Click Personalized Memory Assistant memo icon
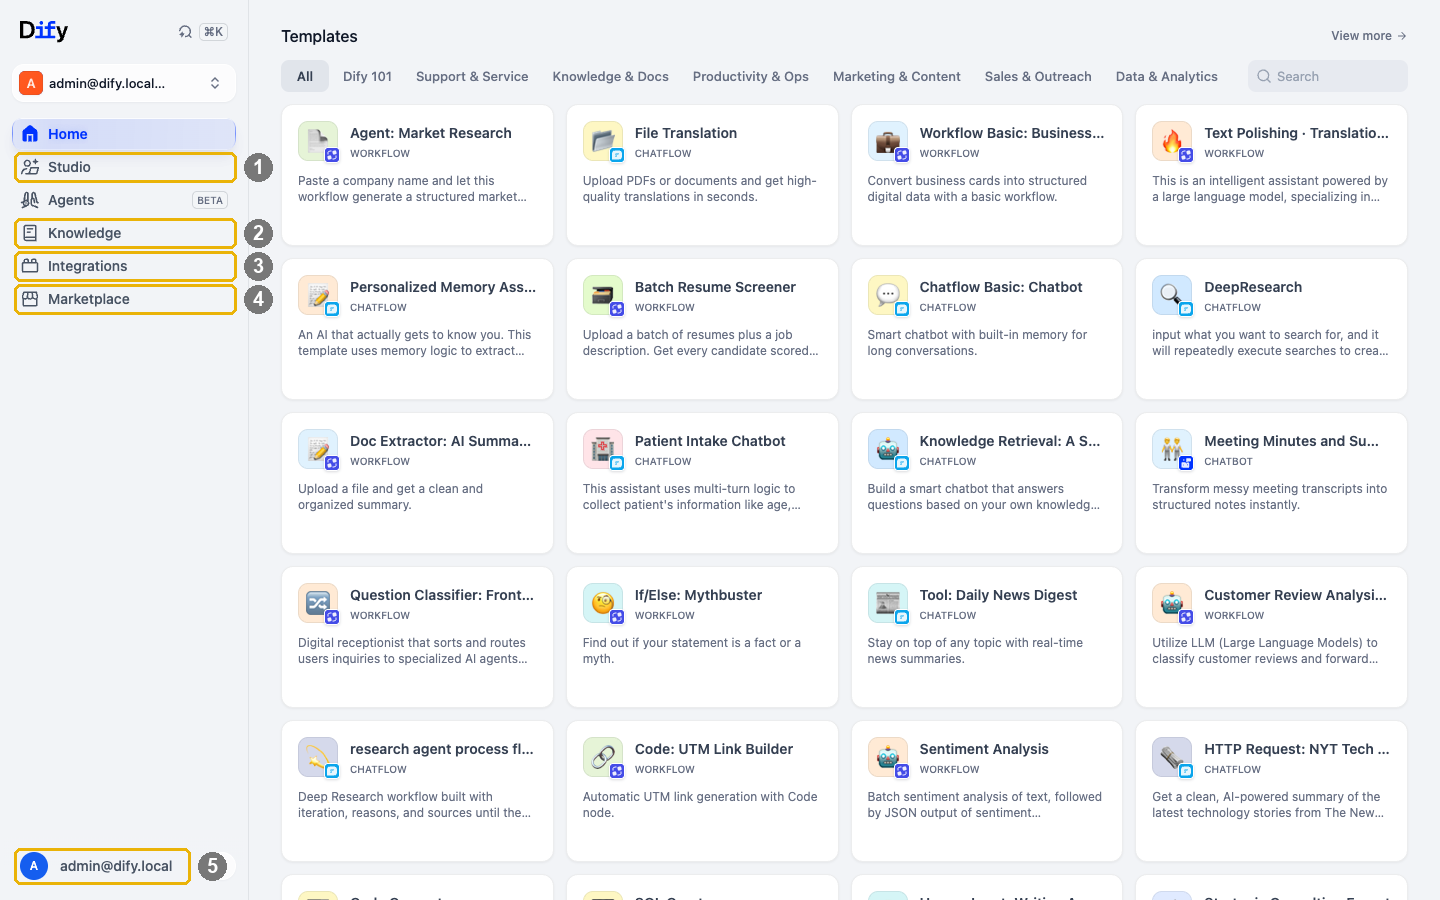The width and height of the screenshot is (1440, 900). tap(318, 295)
